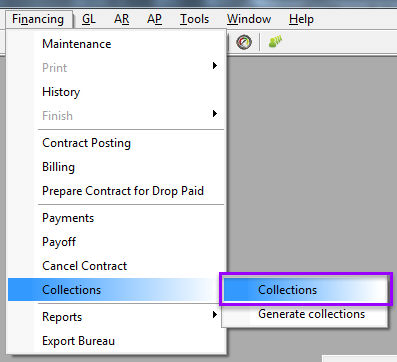The width and height of the screenshot is (397, 362).
Task: Open the AP menu
Action: pos(154,19)
